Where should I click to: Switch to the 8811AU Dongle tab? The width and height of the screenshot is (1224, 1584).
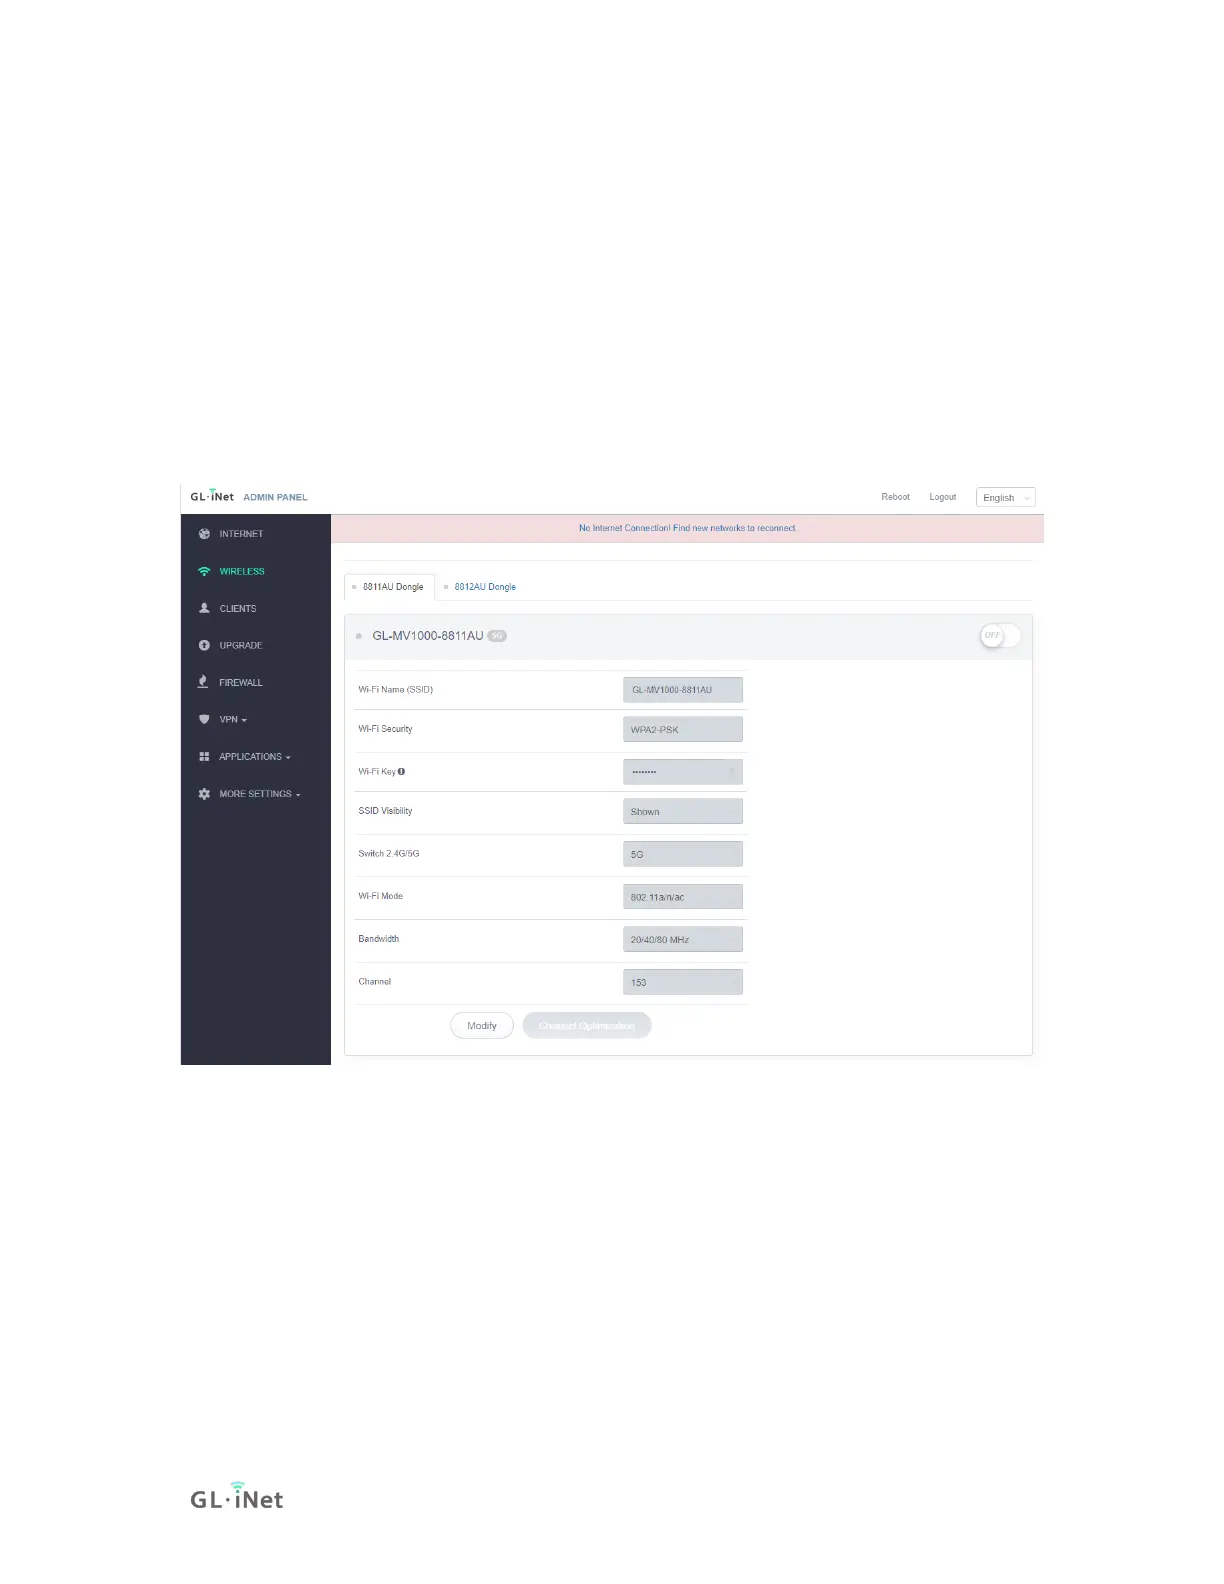(389, 587)
